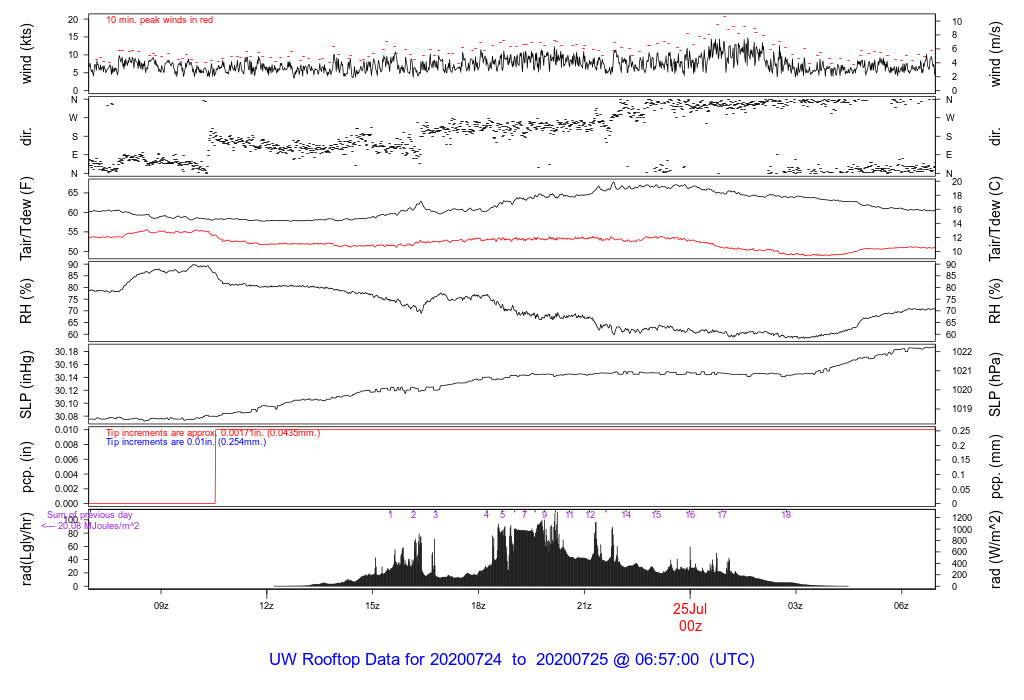Click the purple hour marker '11'

[x=569, y=515]
